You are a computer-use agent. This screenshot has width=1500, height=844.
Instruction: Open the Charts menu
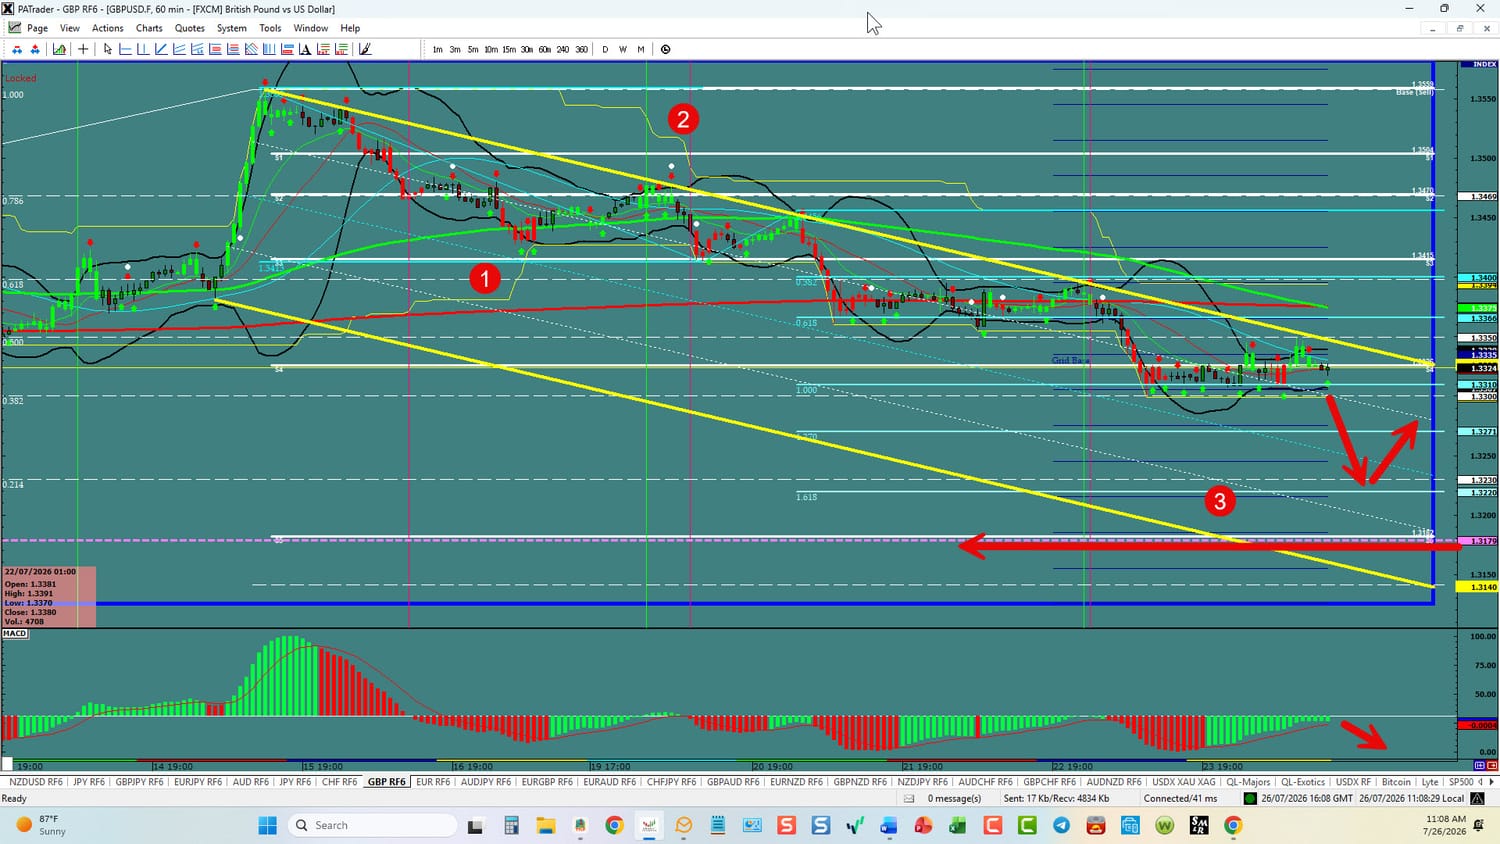(149, 28)
